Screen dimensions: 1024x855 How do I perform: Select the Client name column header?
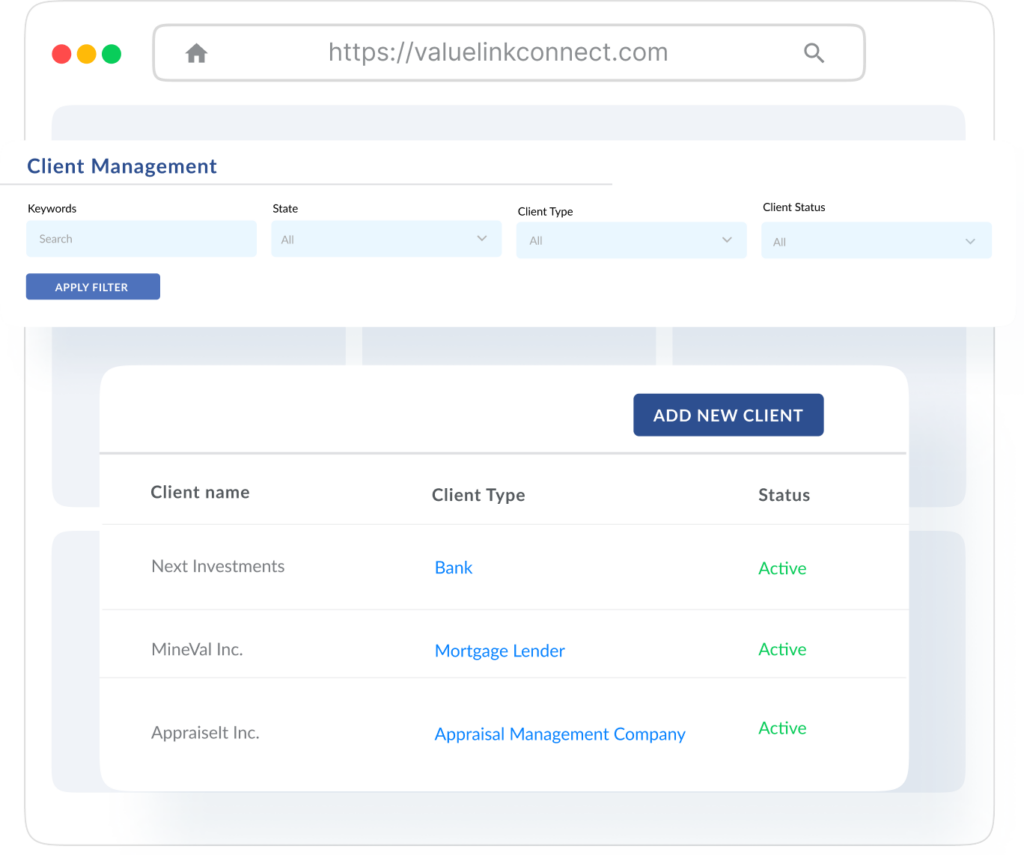[199, 492]
